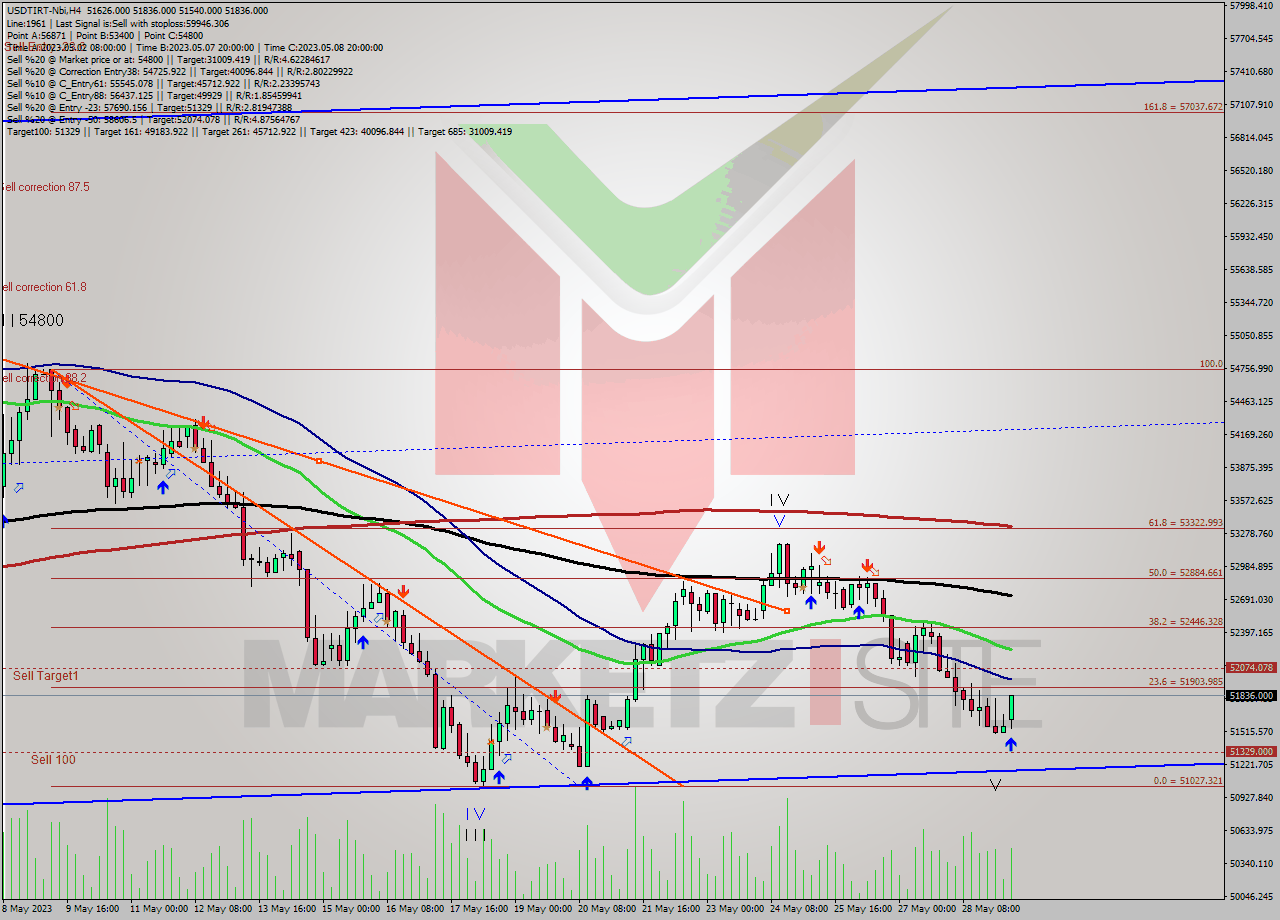Click the '9 May 16:00' date label

click(x=92, y=909)
